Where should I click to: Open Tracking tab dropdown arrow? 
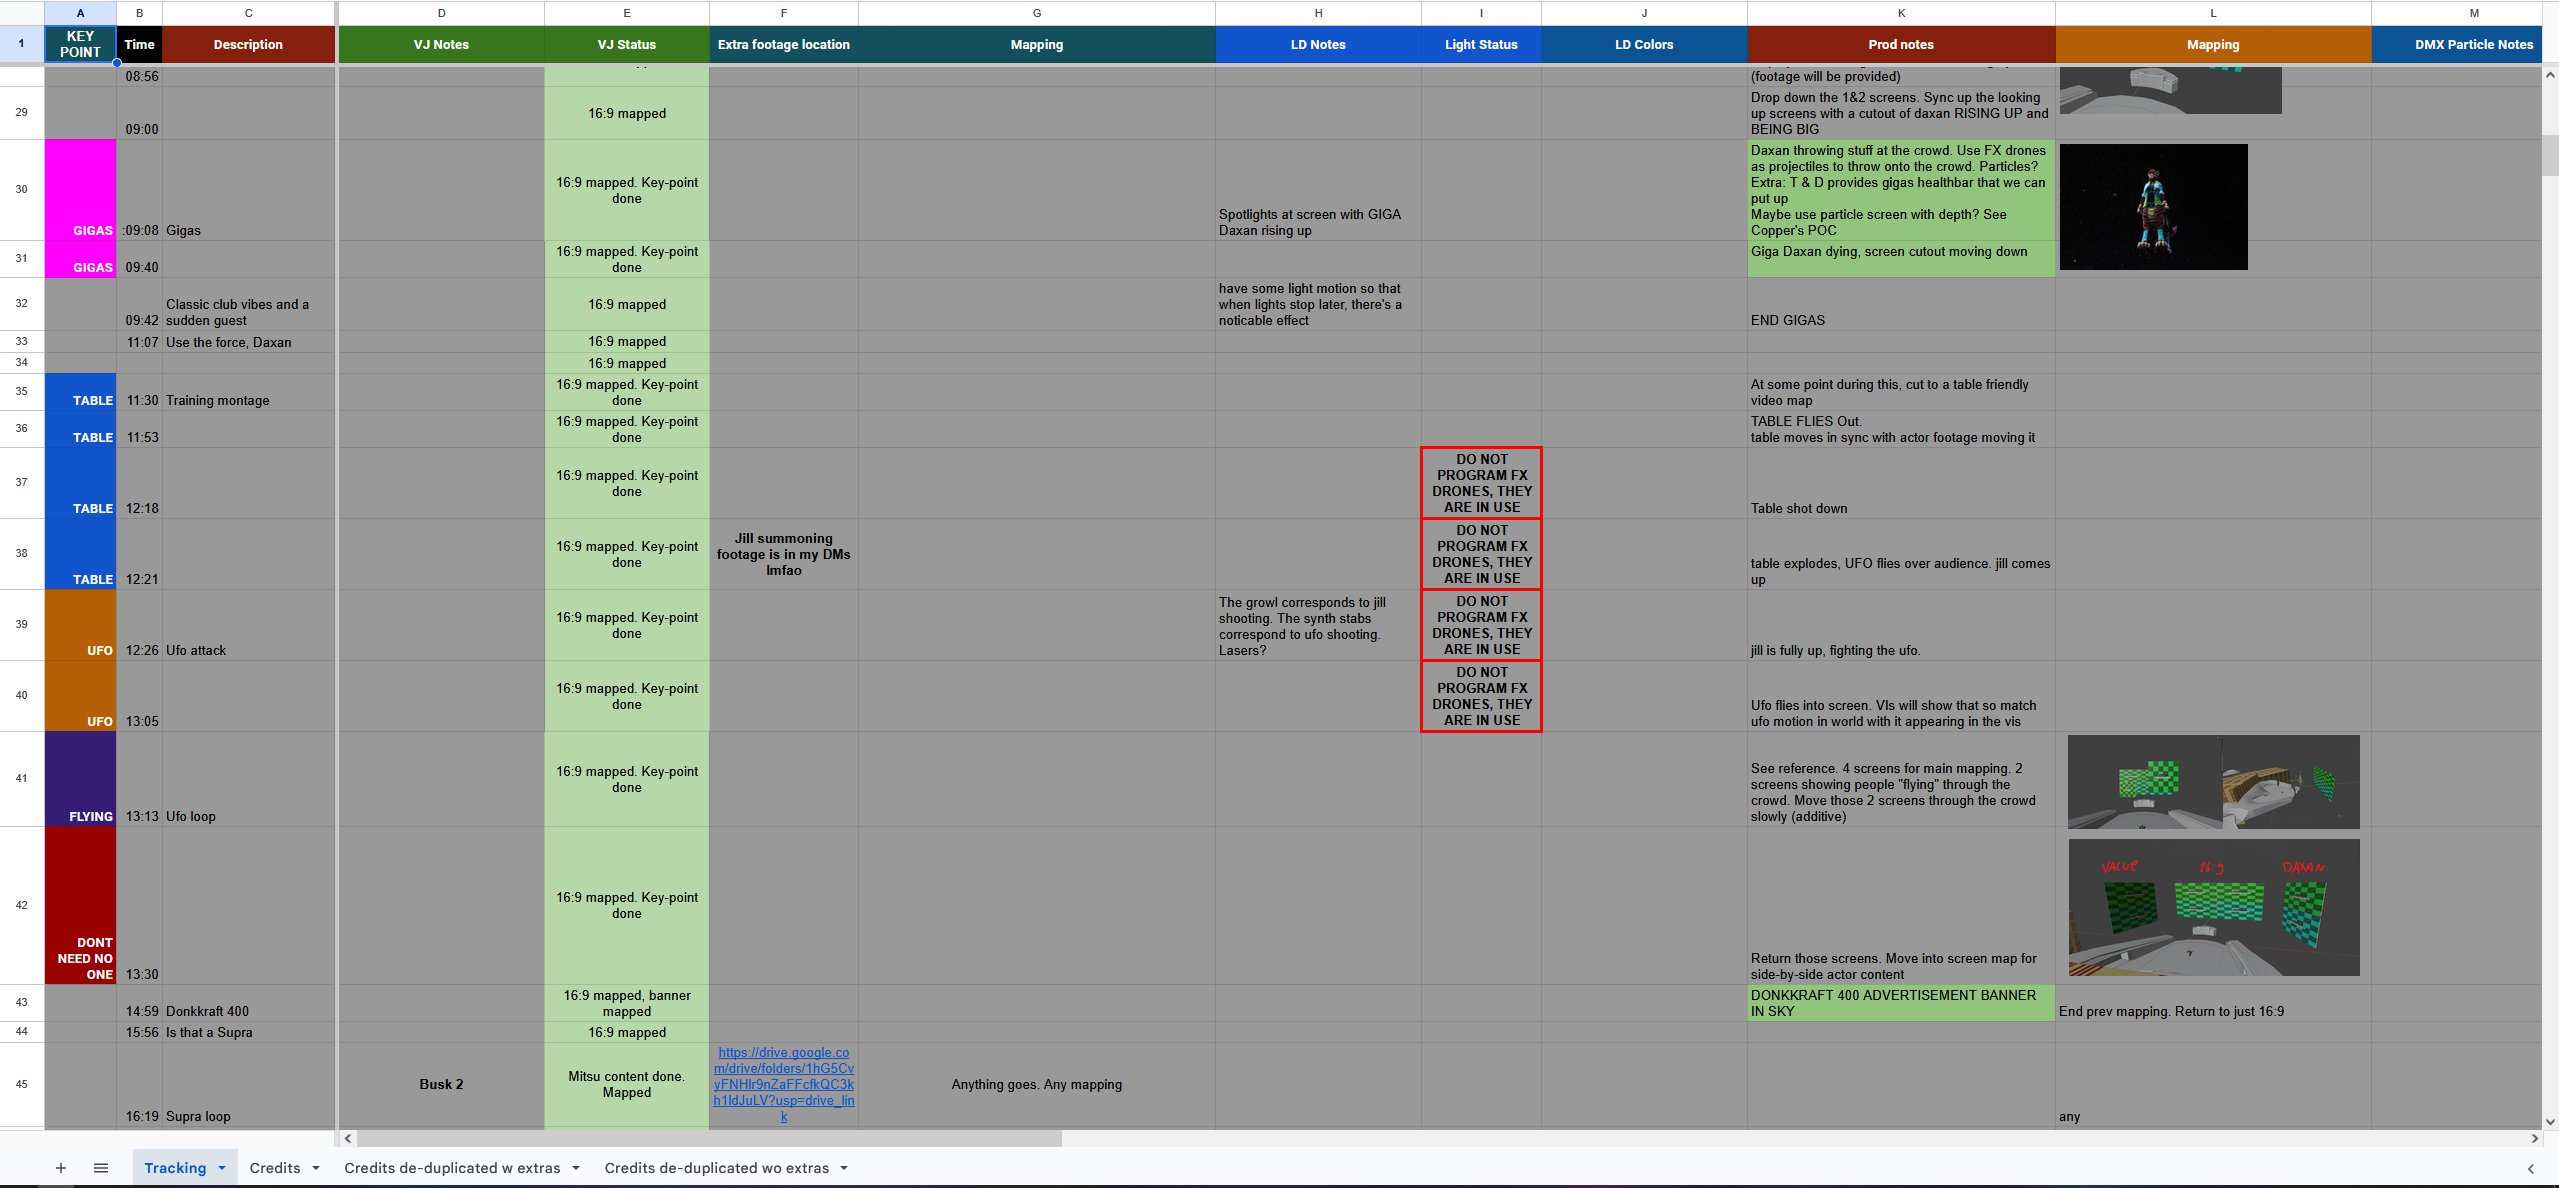click(222, 1168)
